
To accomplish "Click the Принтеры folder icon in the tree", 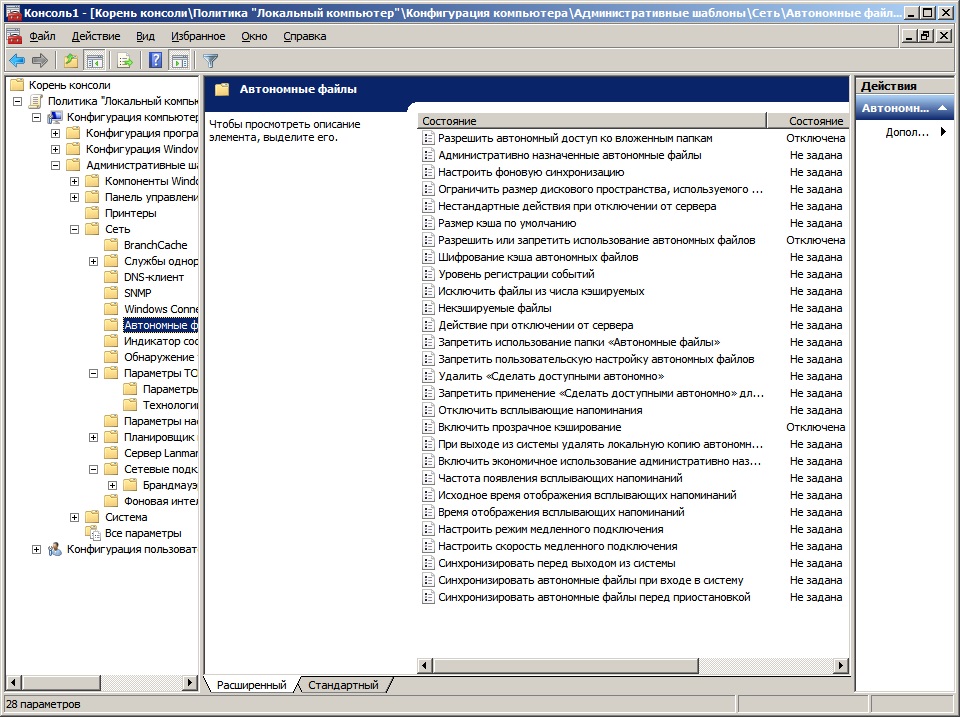I will 92,213.
